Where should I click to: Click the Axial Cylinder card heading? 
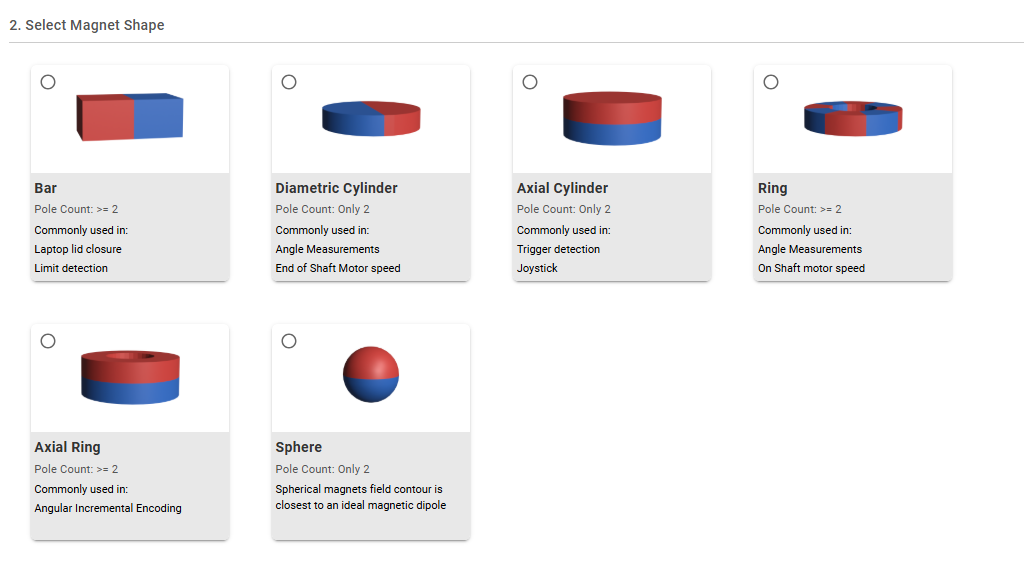coord(562,188)
